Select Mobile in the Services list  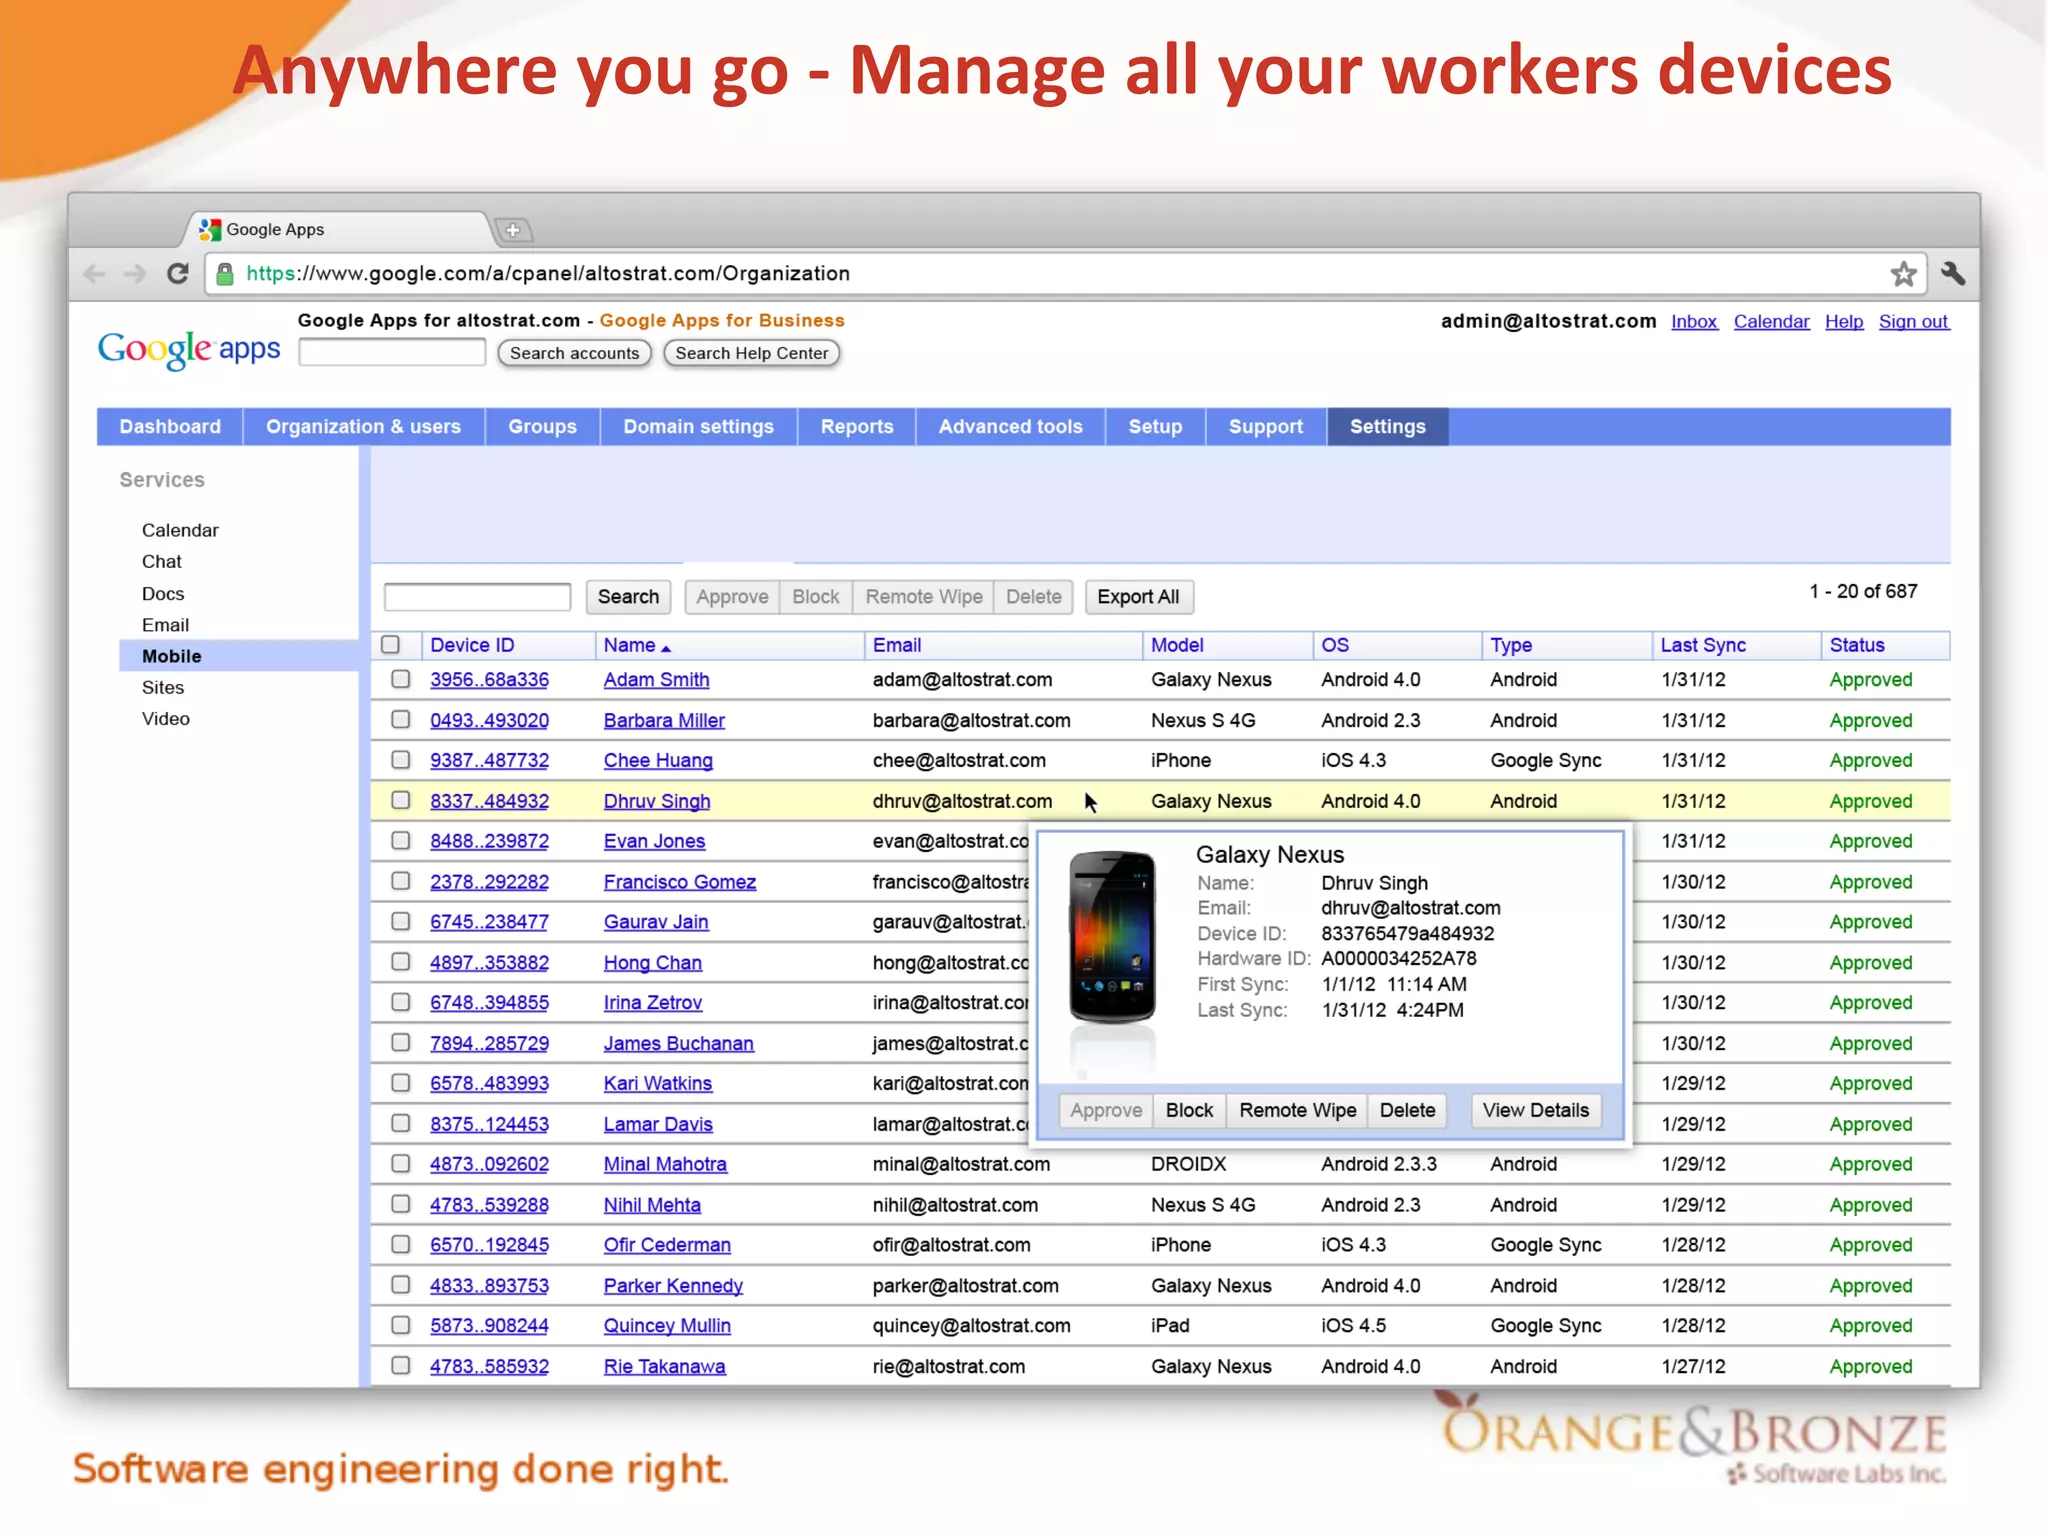(x=238, y=656)
